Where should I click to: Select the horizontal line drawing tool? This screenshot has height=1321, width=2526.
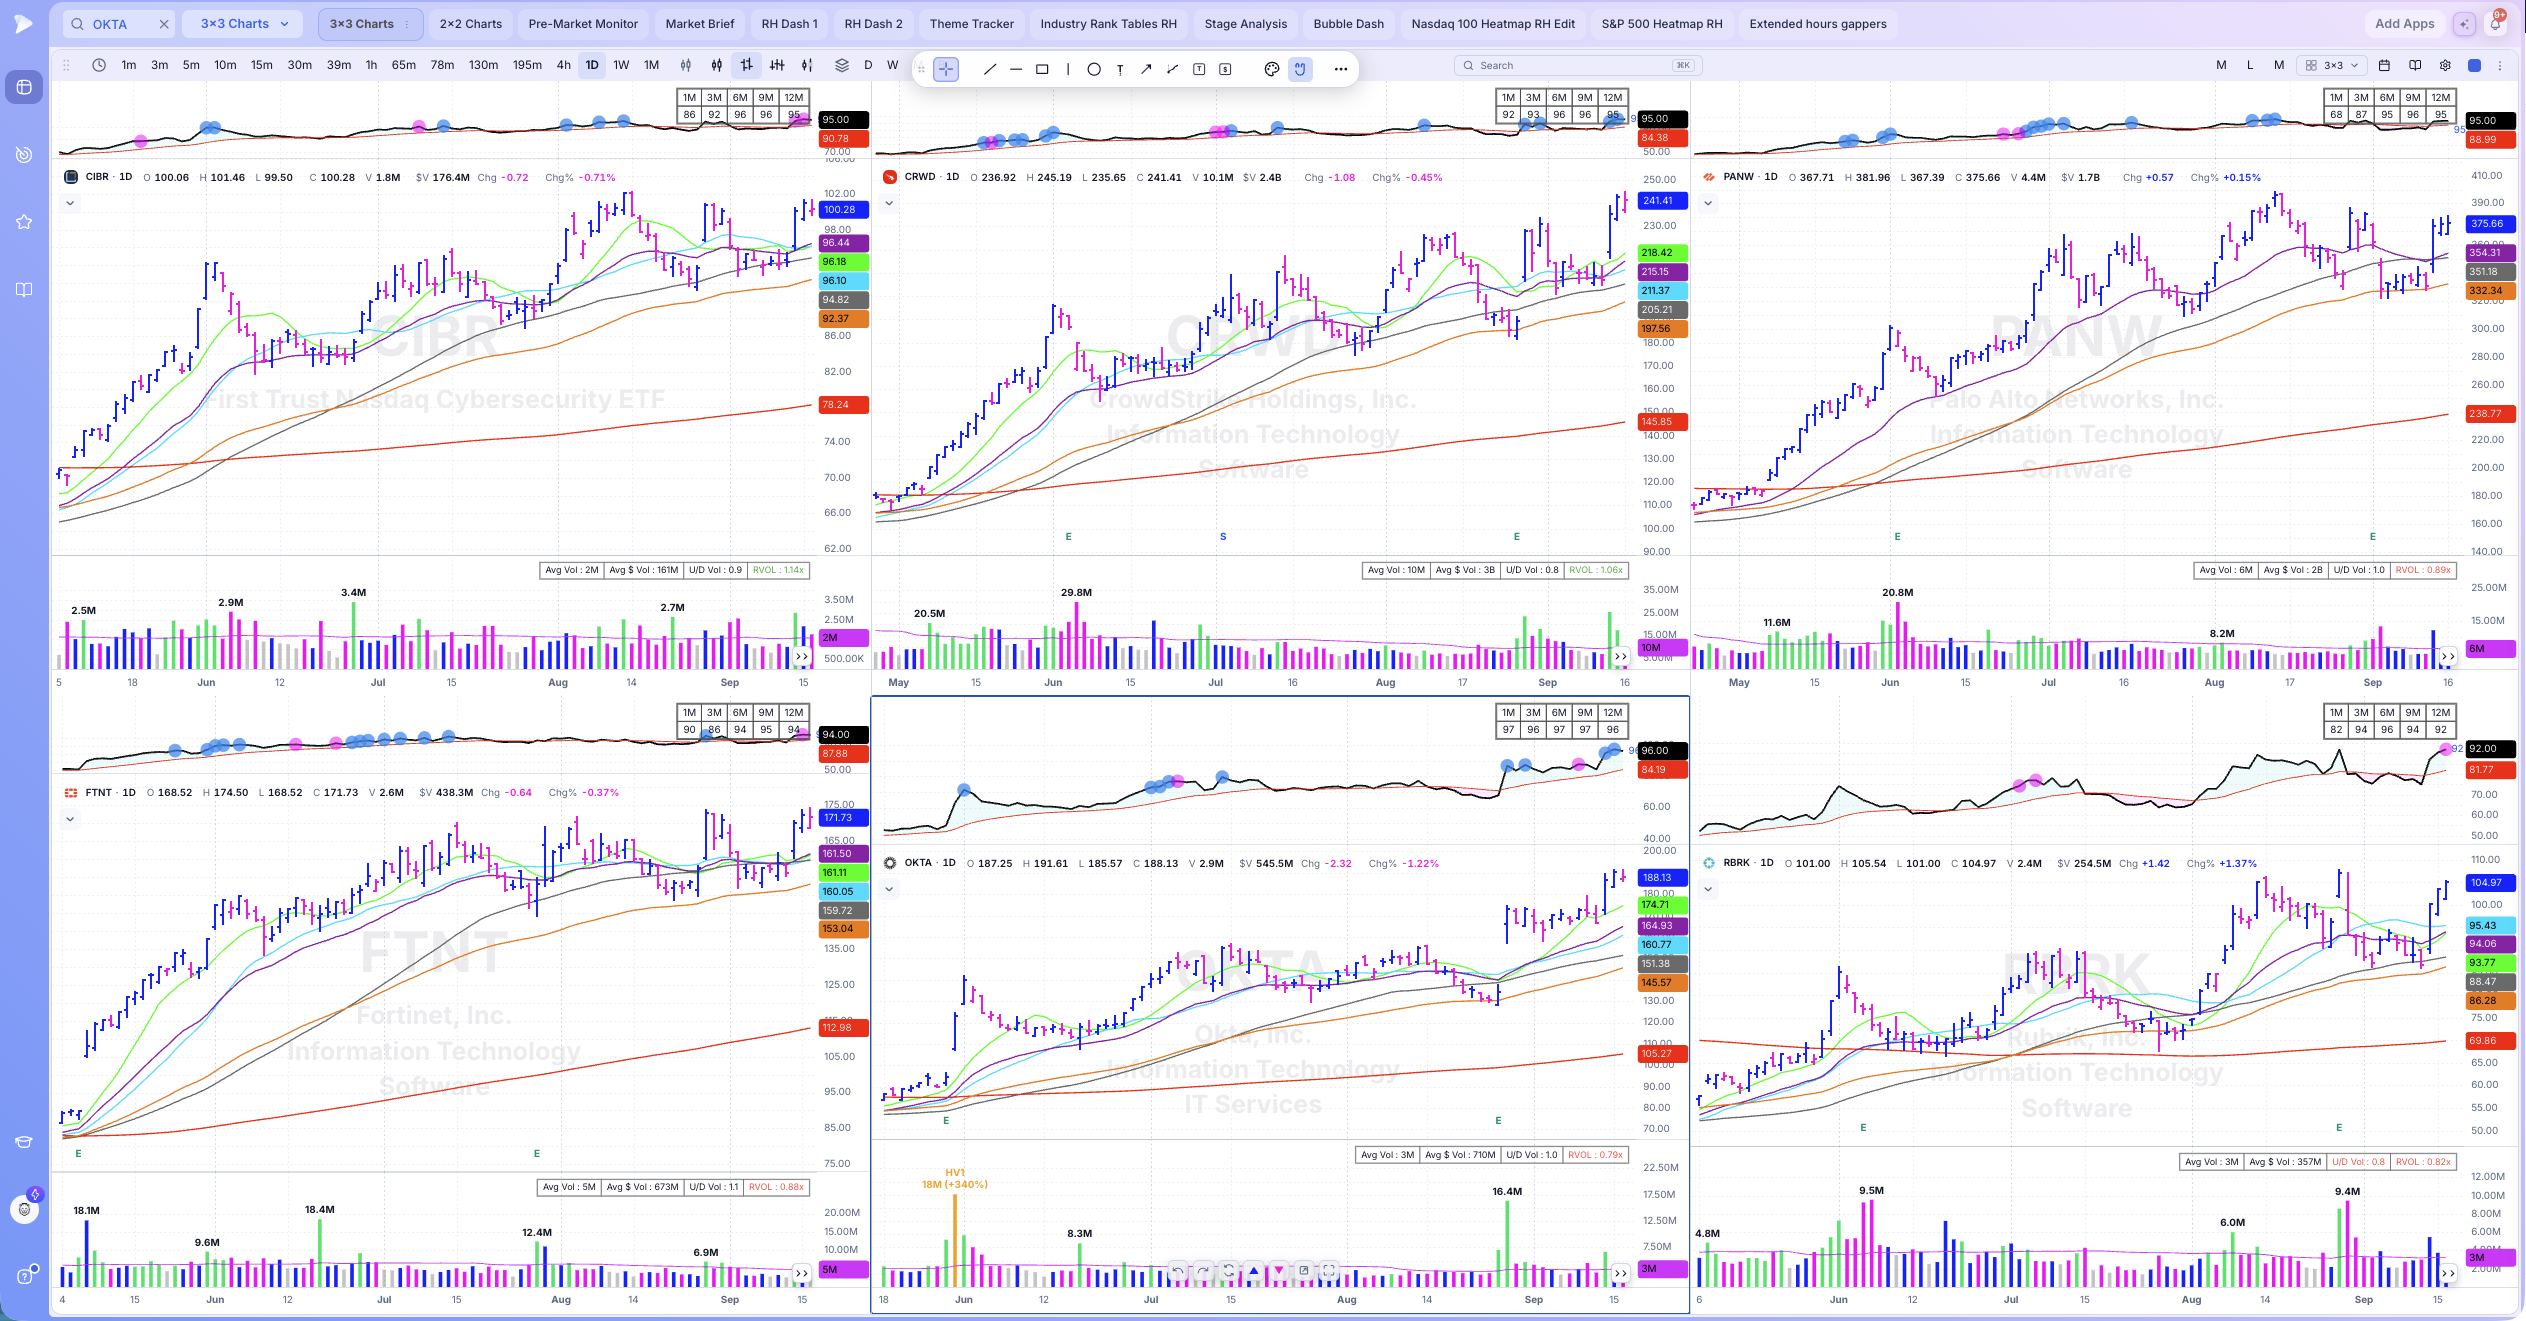[1016, 69]
